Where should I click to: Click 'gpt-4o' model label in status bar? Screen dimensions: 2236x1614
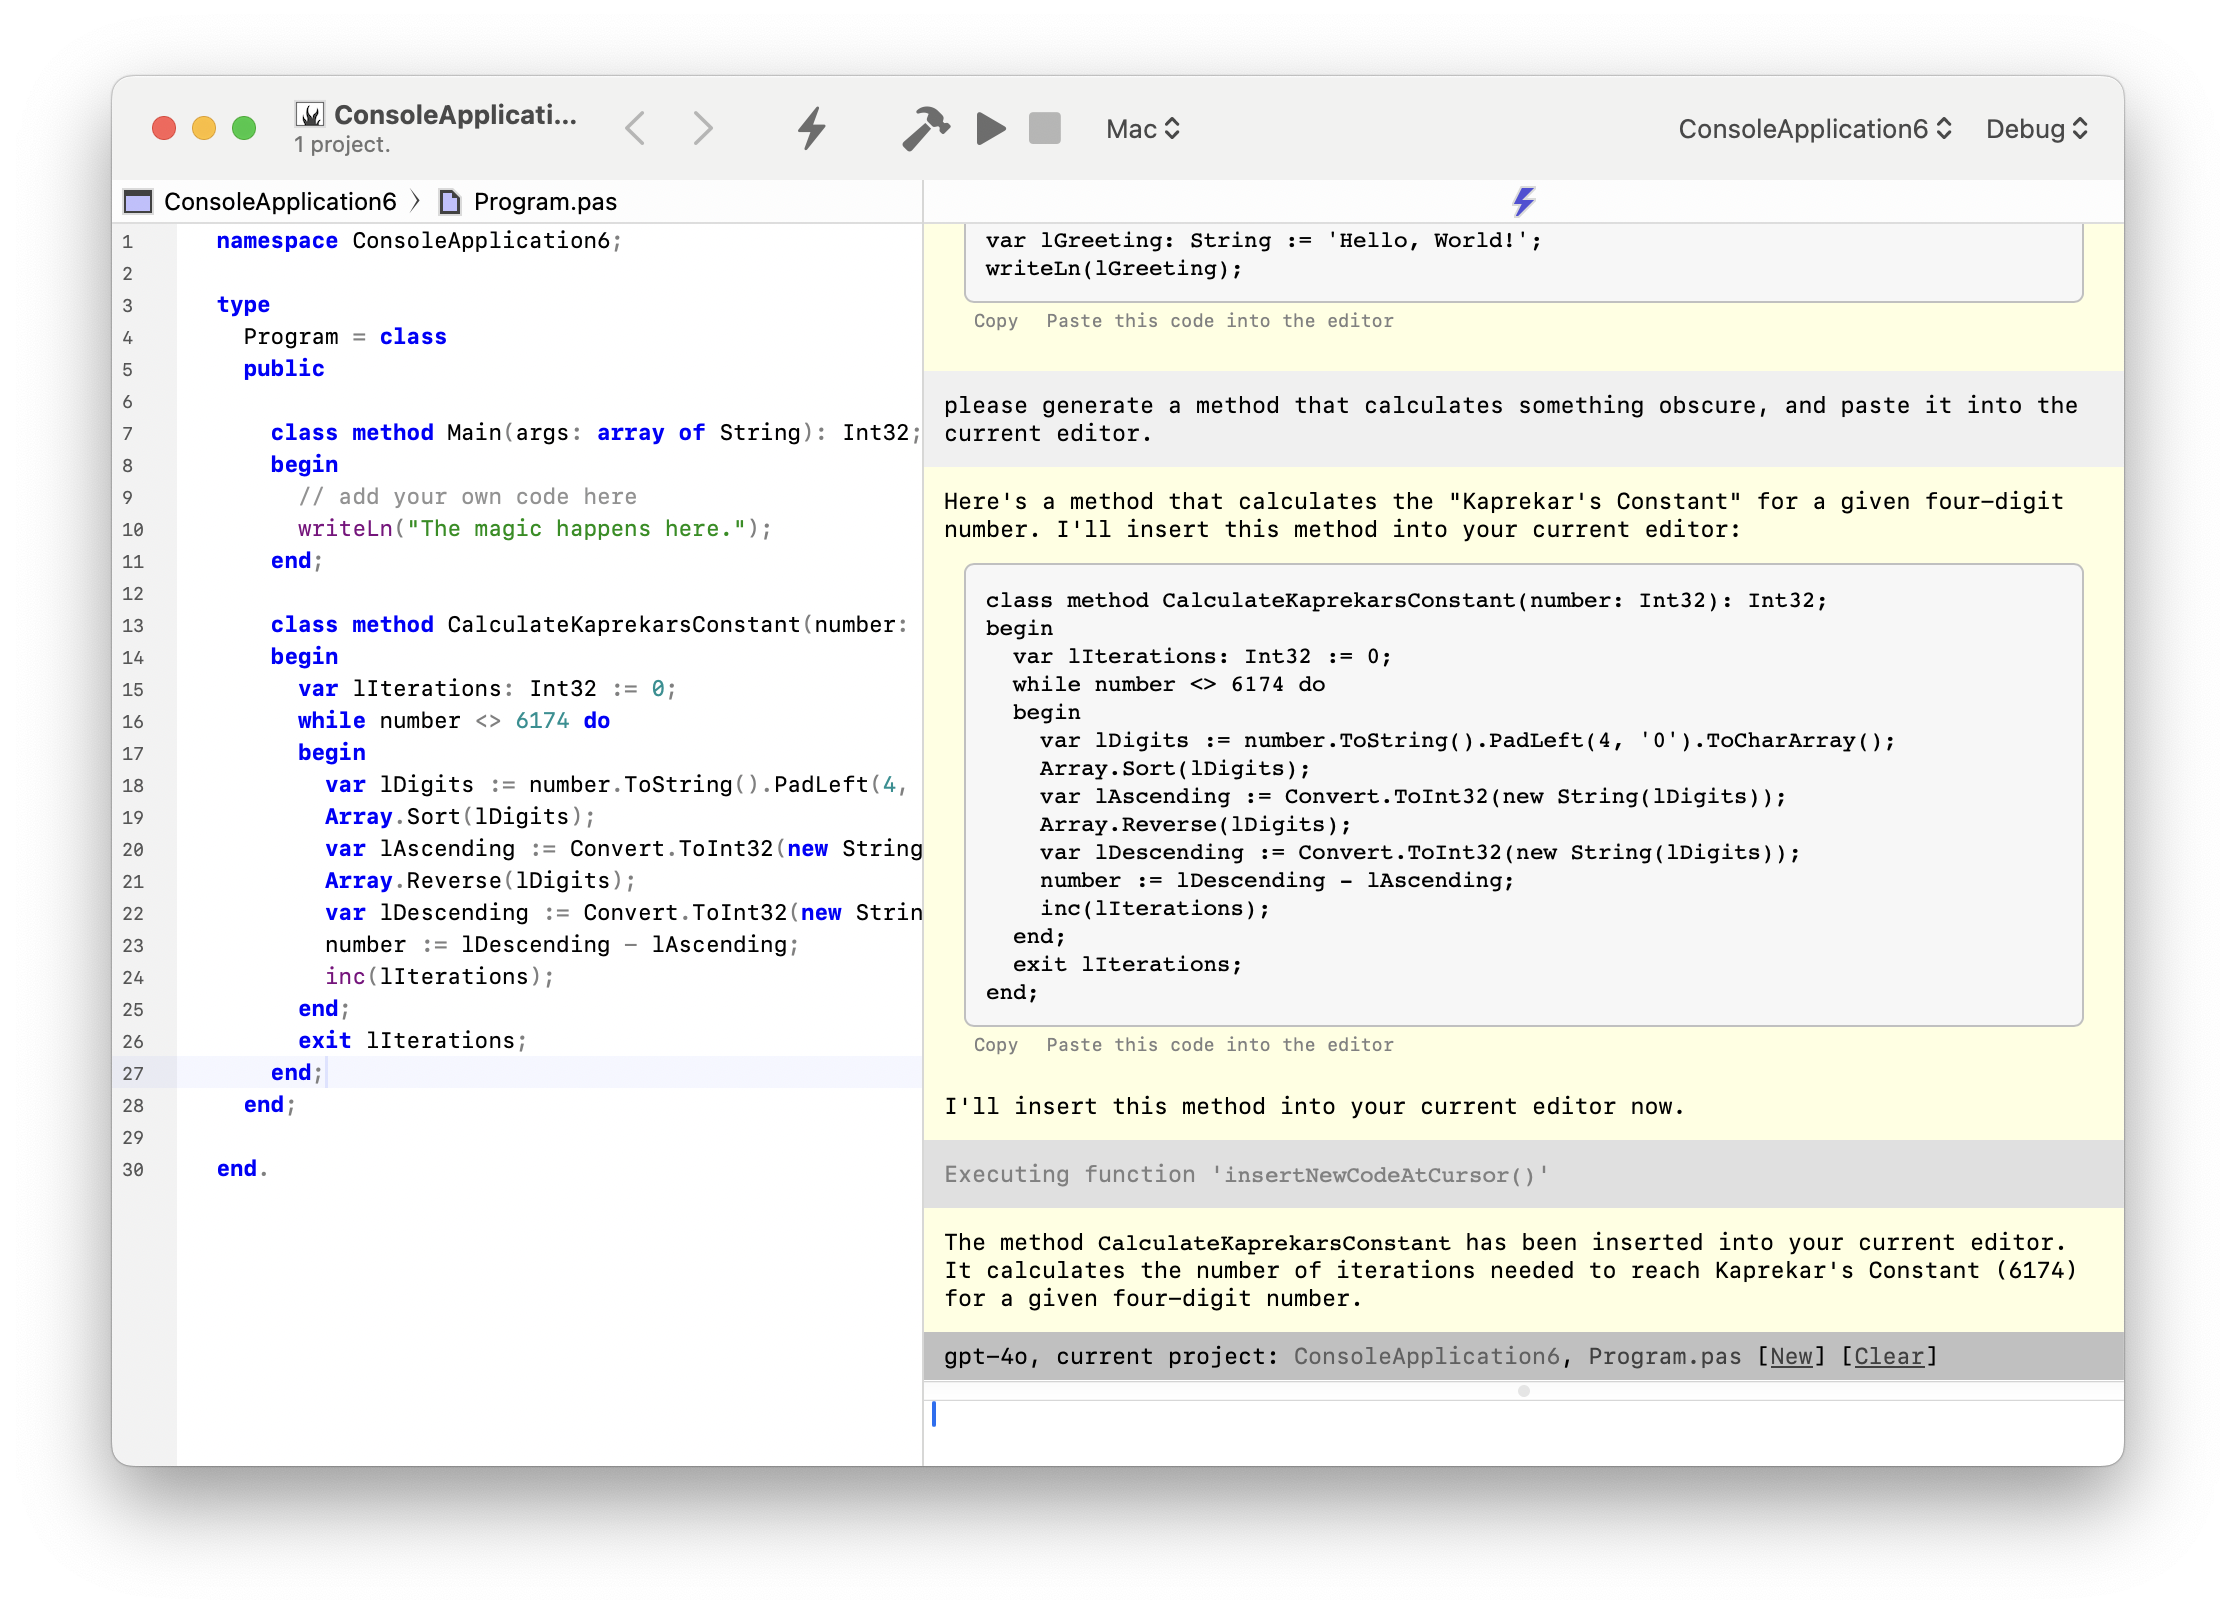(985, 1357)
